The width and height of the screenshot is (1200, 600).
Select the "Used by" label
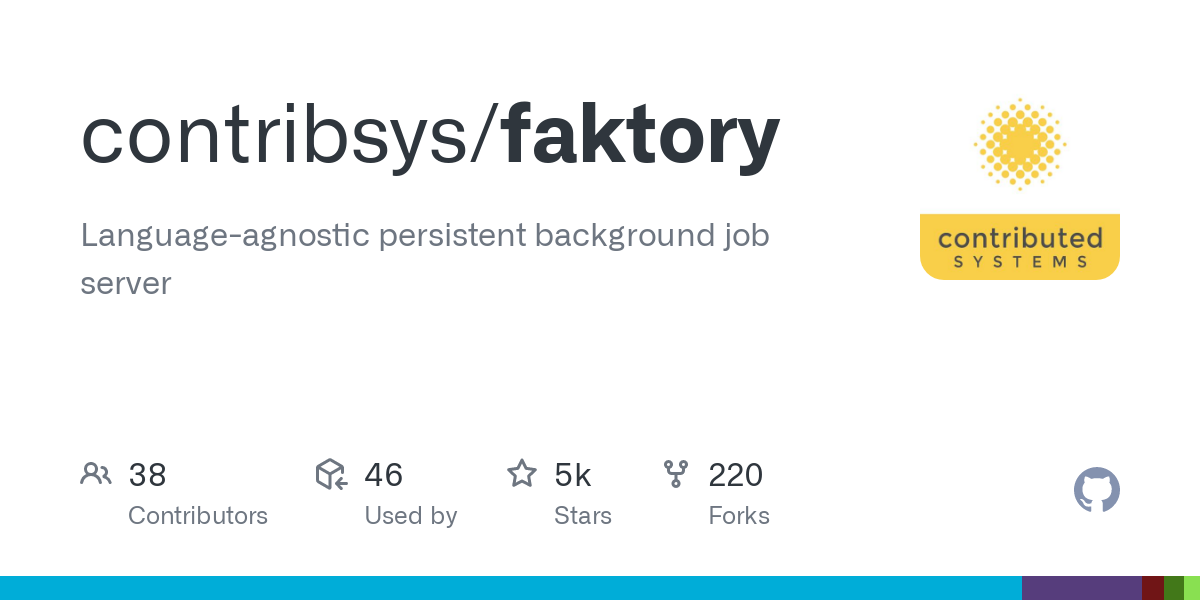(411, 516)
